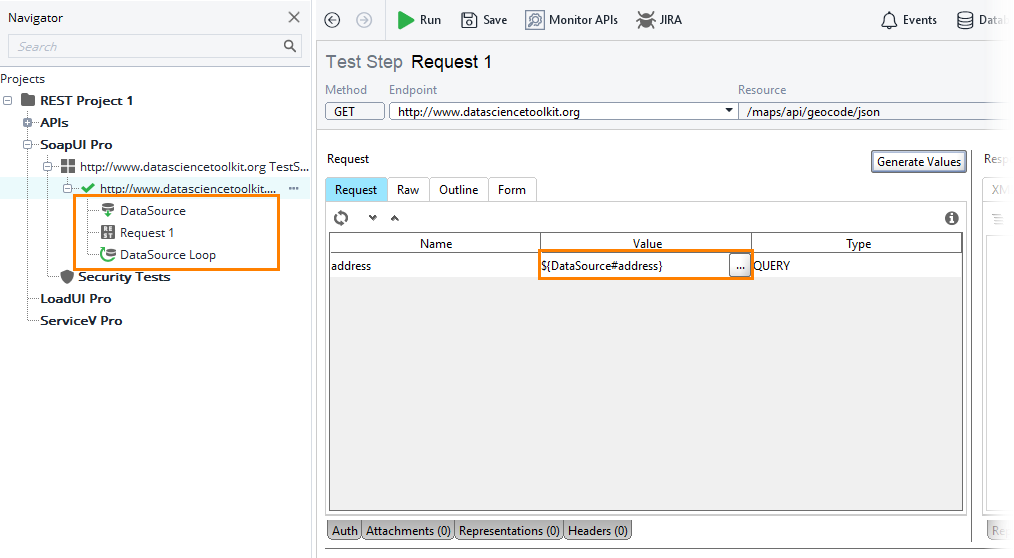Collapse the REST Project 1 node
The image size is (1014, 558).
tap(8, 100)
